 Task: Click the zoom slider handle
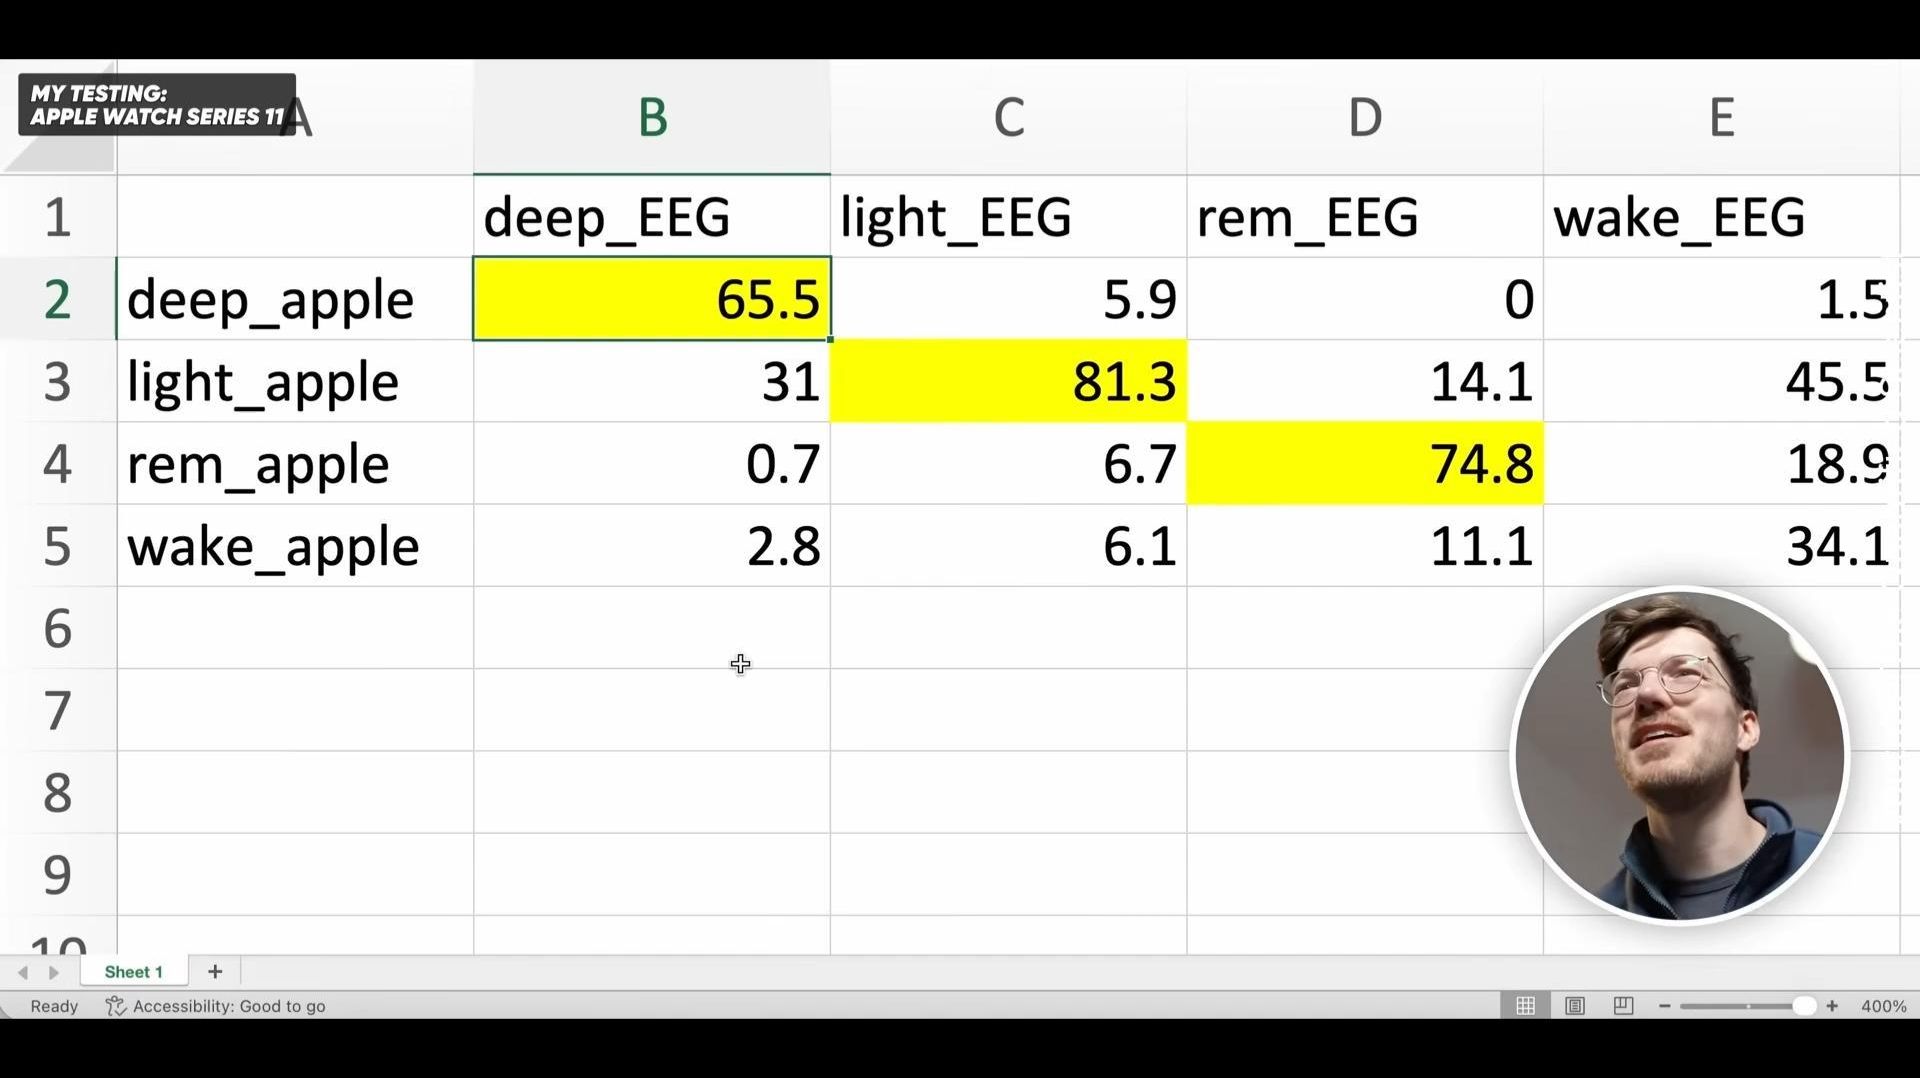click(1804, 1006)
